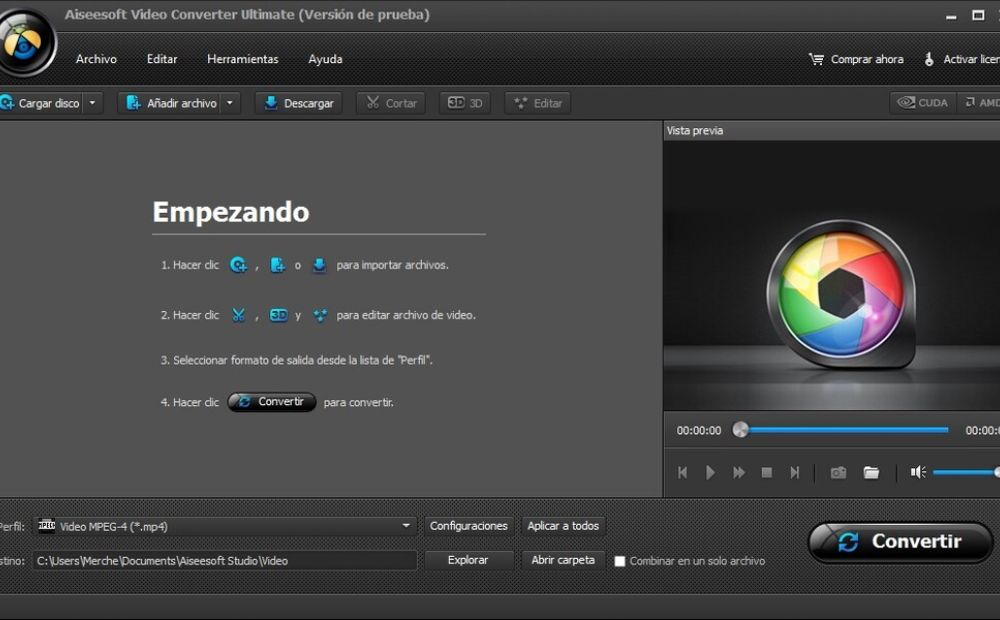1000x620 pixels.
Task: Click the Vista previa panel title
Action: [x=695, y=131]
